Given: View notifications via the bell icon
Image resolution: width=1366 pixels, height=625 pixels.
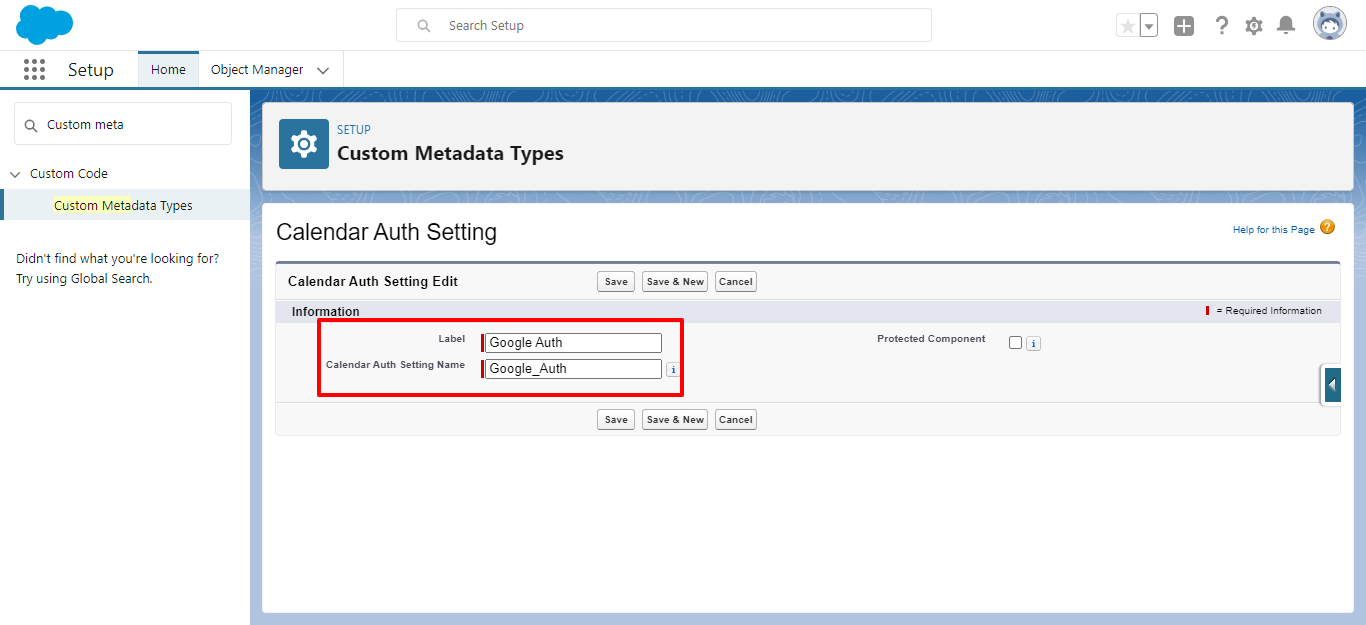Looking at the screenshot, I should [1287, 26].
